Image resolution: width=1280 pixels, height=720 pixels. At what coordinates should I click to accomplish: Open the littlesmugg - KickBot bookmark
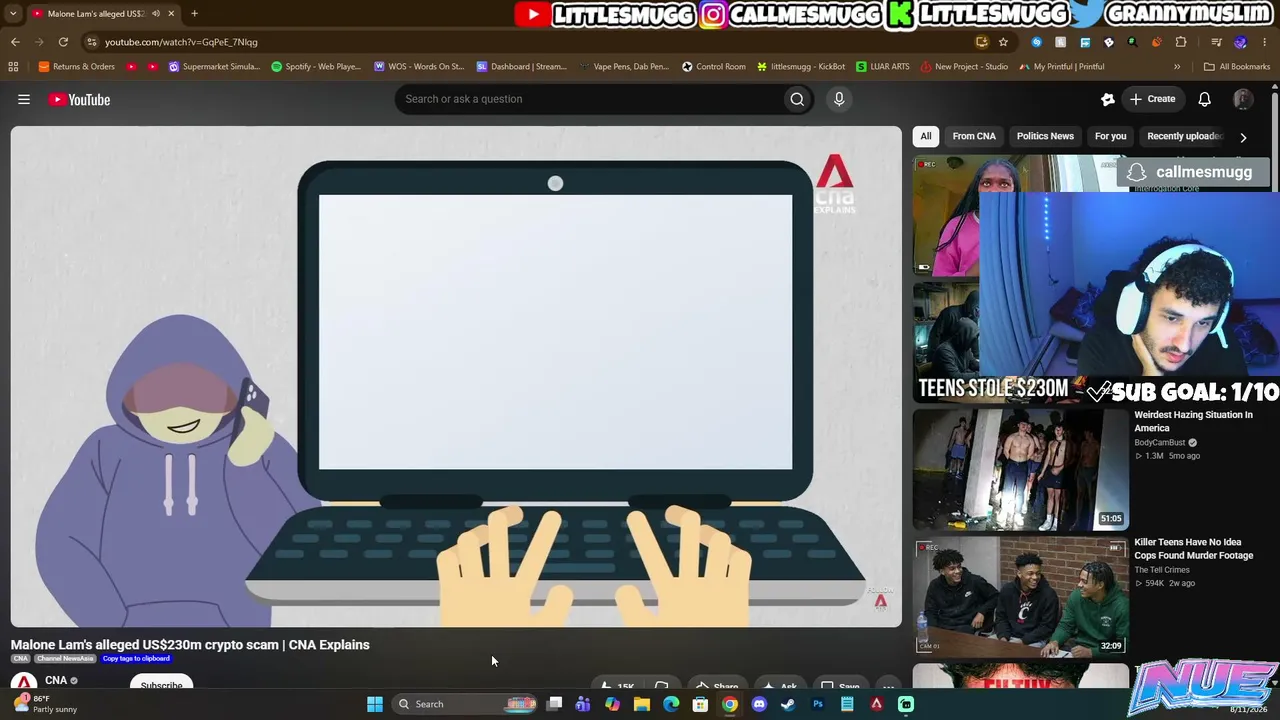click(x=801, y=67)
